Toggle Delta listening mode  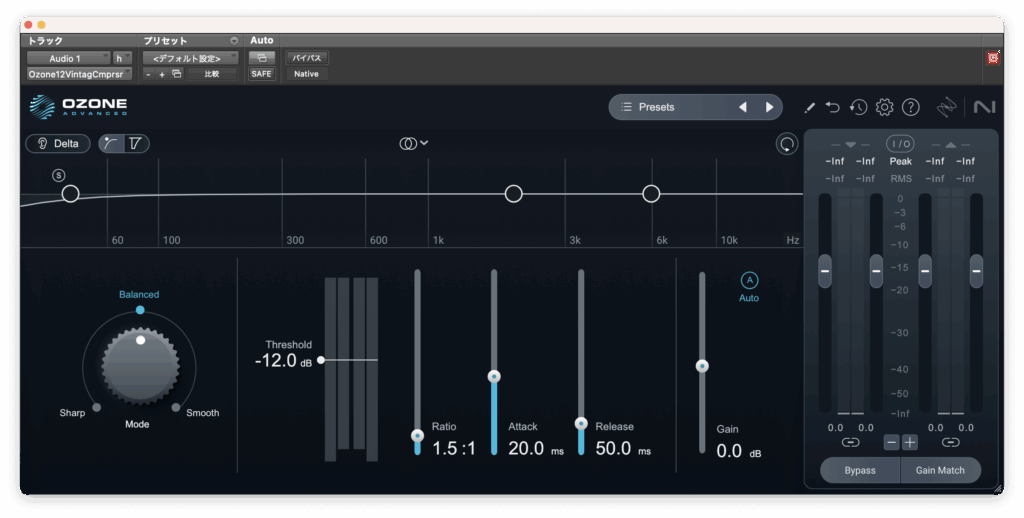pyautogui.click(x=58, y=144)
